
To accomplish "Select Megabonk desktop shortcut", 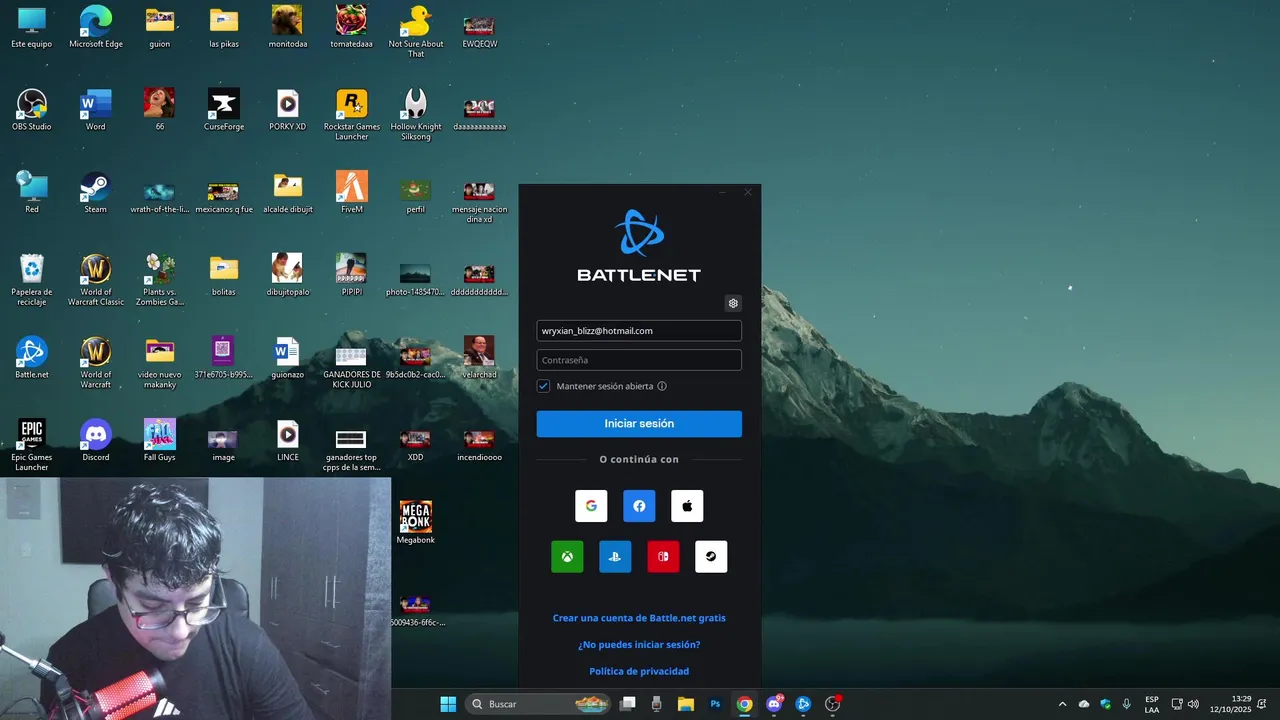I will click(x=416, y=523).
